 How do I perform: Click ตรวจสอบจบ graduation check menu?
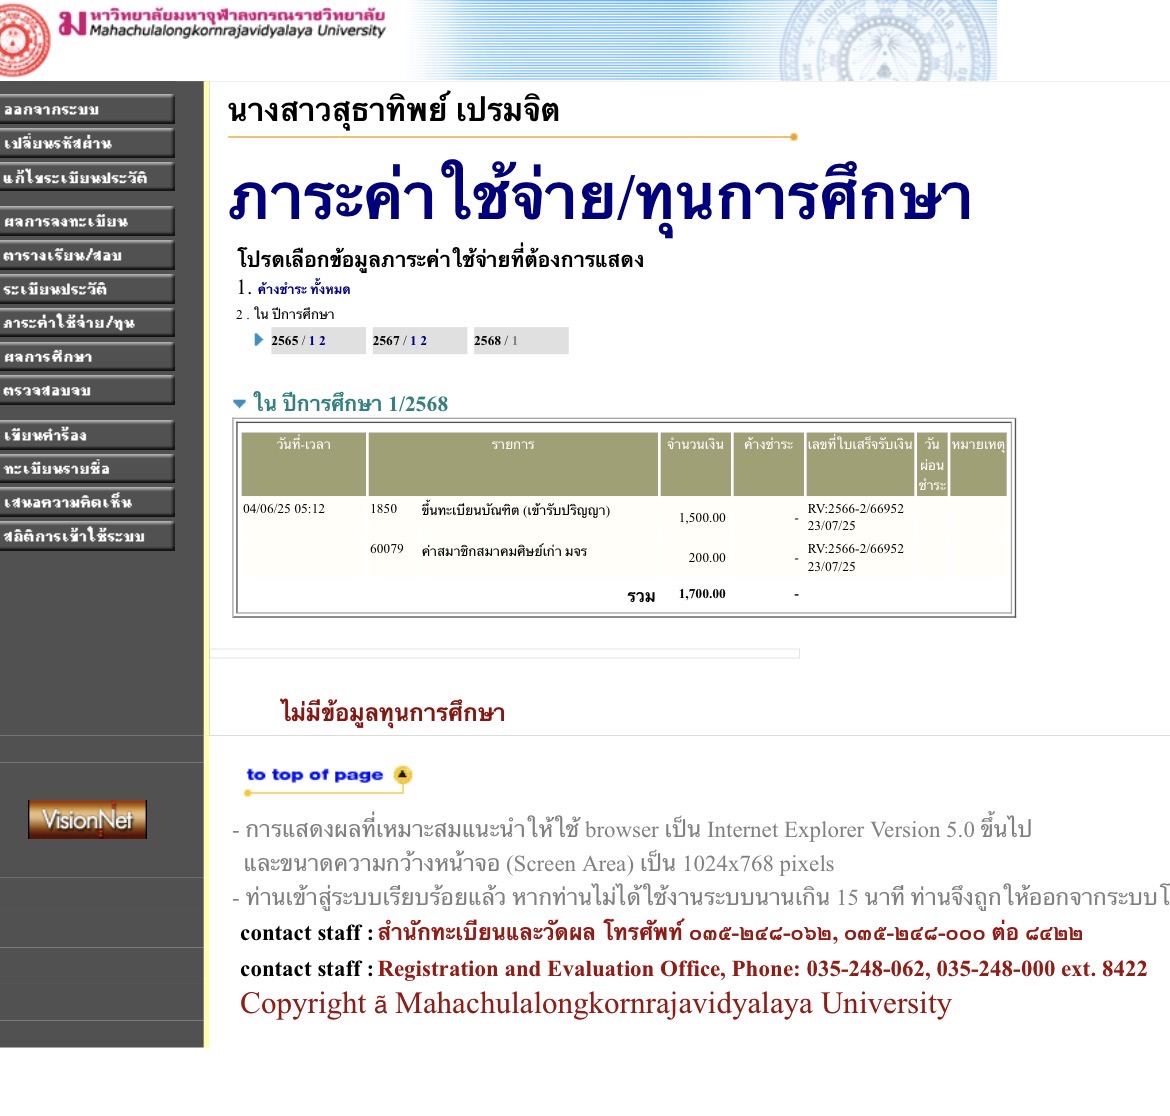tap(87, 390)
